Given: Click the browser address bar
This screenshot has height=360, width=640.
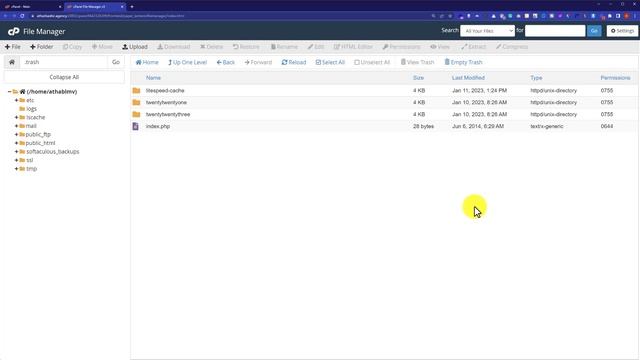Looking at the screenshot, I should point(229,16).
